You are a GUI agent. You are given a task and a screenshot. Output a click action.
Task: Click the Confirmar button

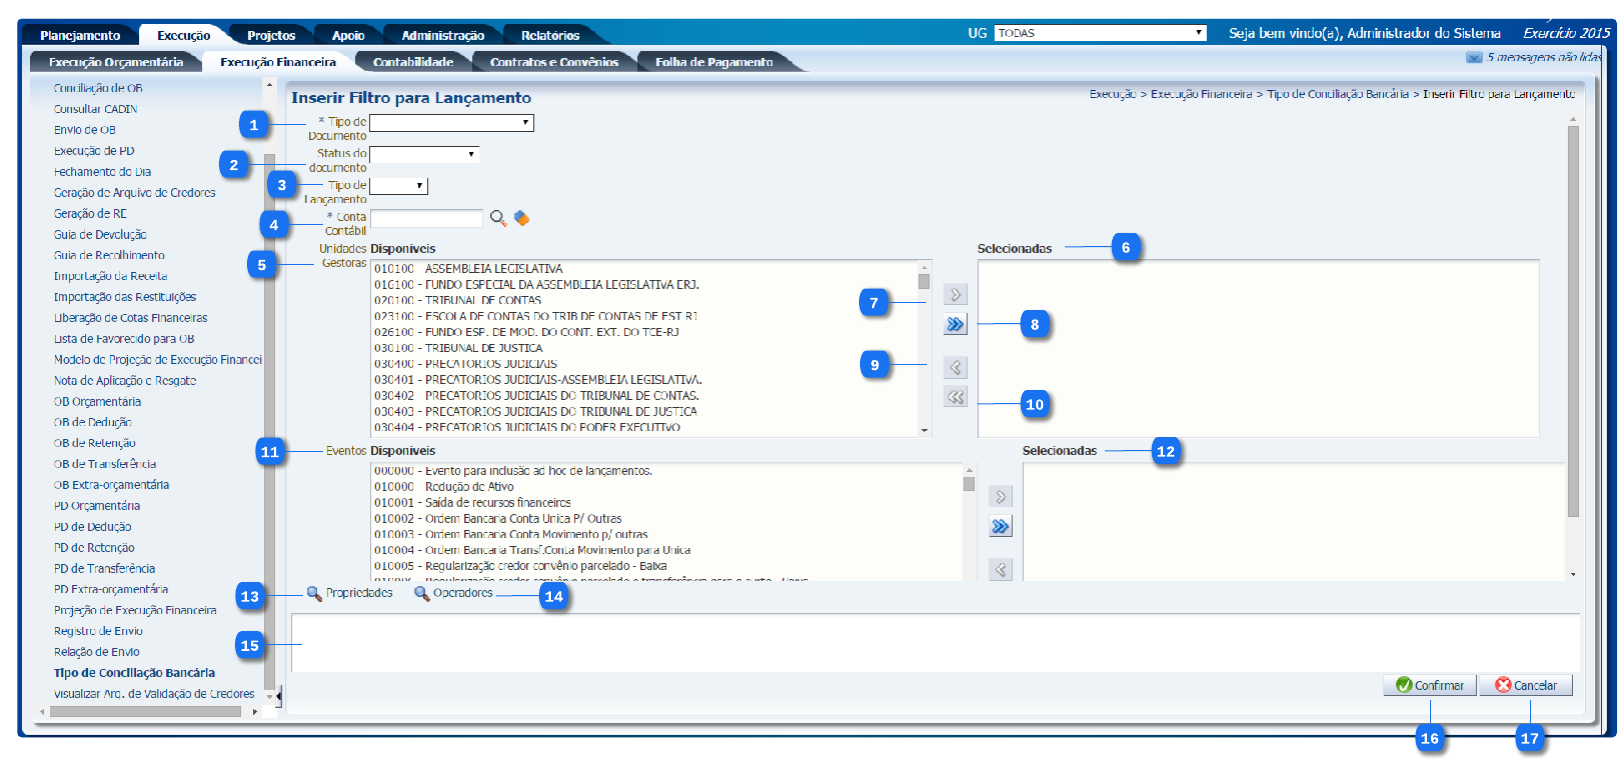pyautogui.click(x=1429, y=685)
